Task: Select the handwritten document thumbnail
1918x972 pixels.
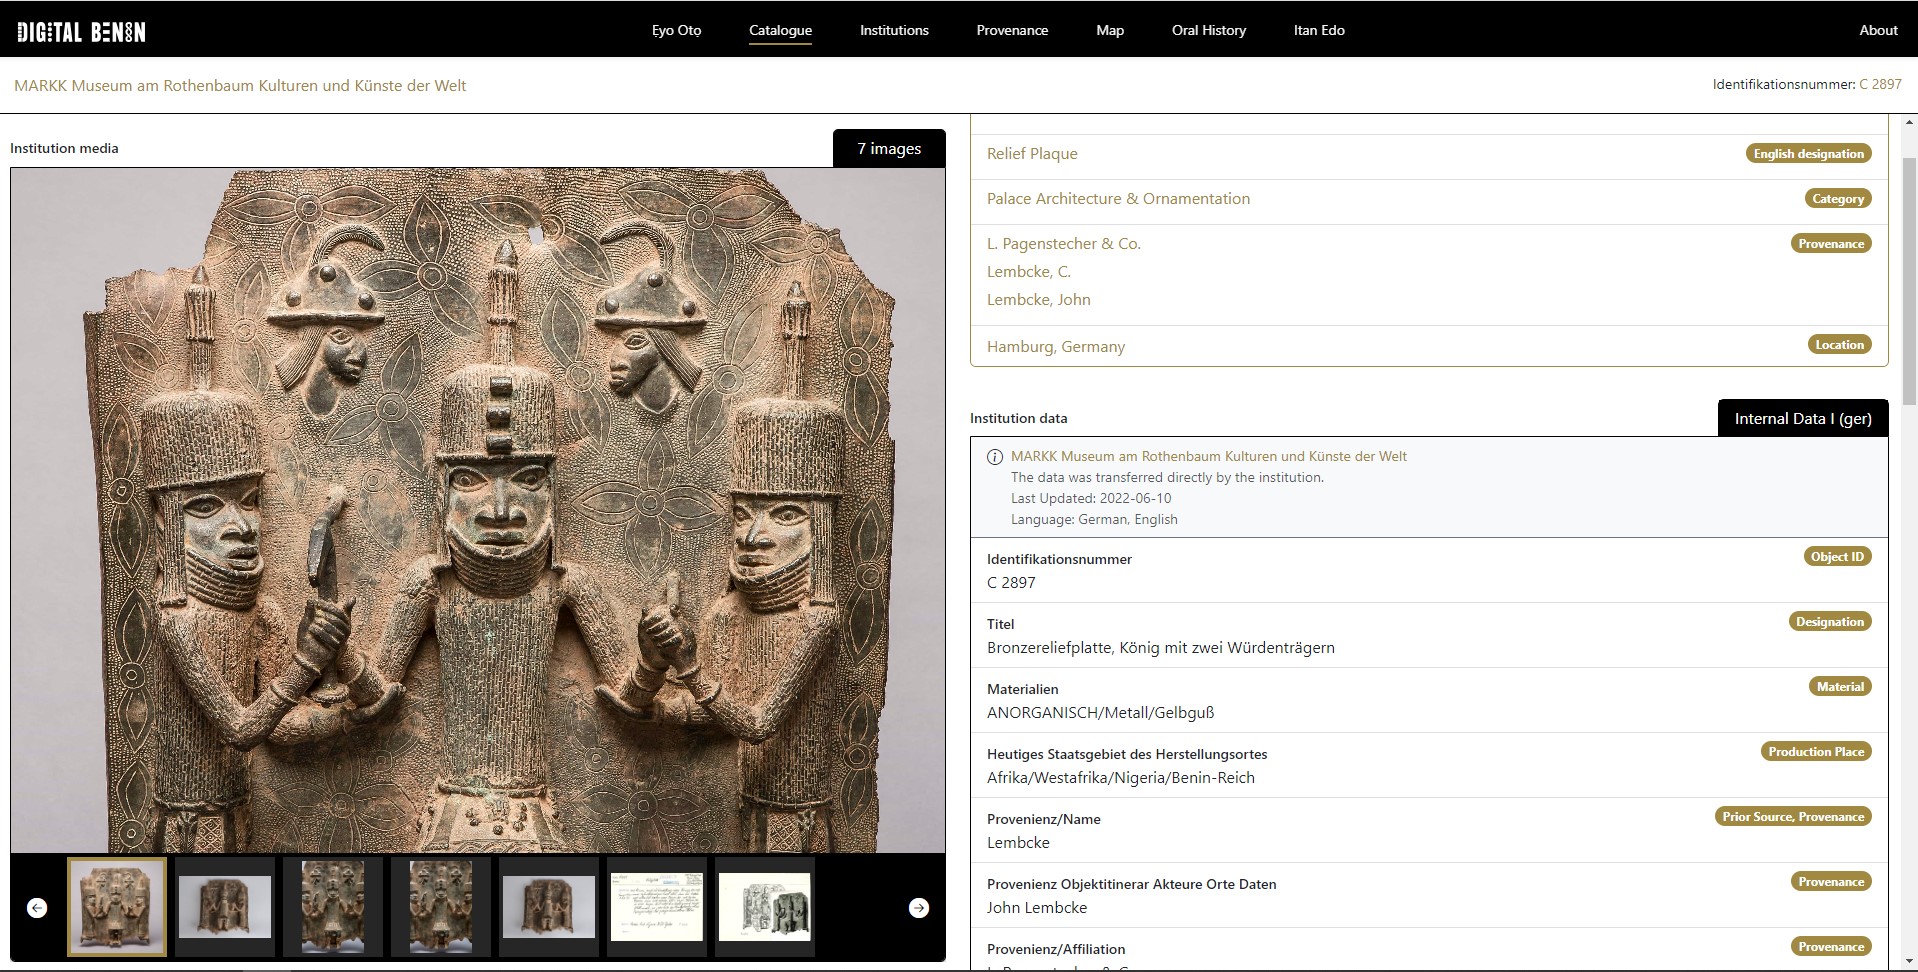Action: 656,907
